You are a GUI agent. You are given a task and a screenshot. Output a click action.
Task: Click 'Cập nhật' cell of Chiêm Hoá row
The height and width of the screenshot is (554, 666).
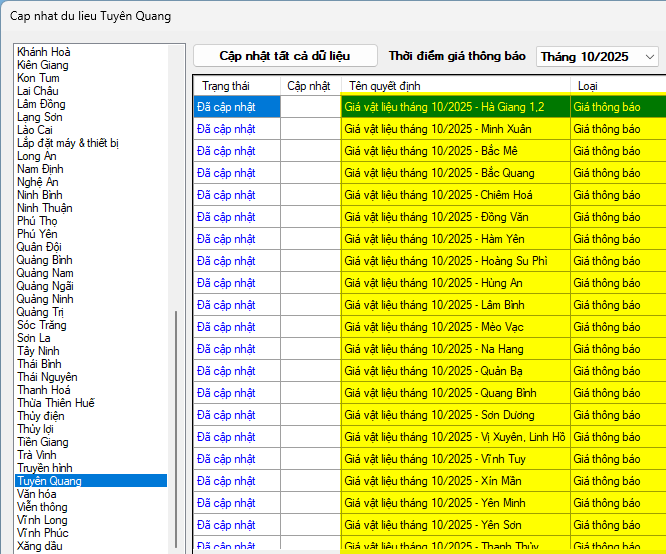[x=310, y=195]
